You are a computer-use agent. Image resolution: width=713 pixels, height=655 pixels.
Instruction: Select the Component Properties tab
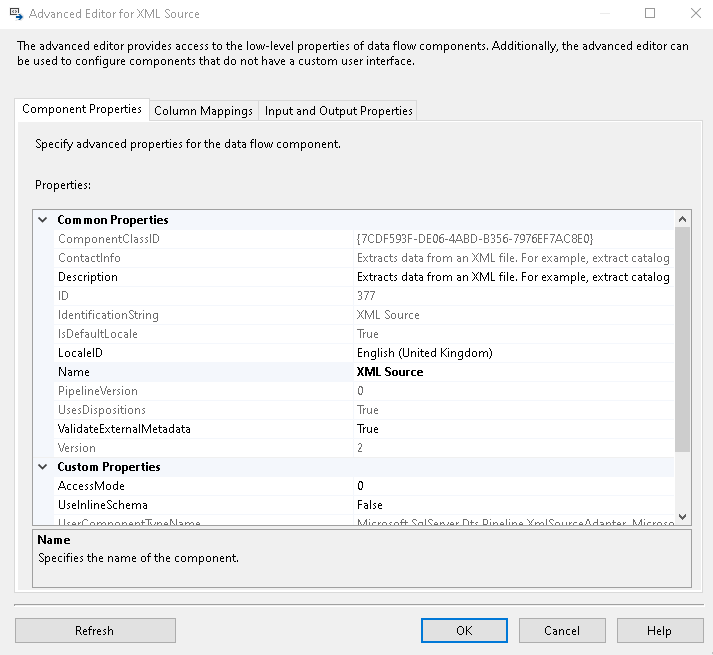click(82, 110)
